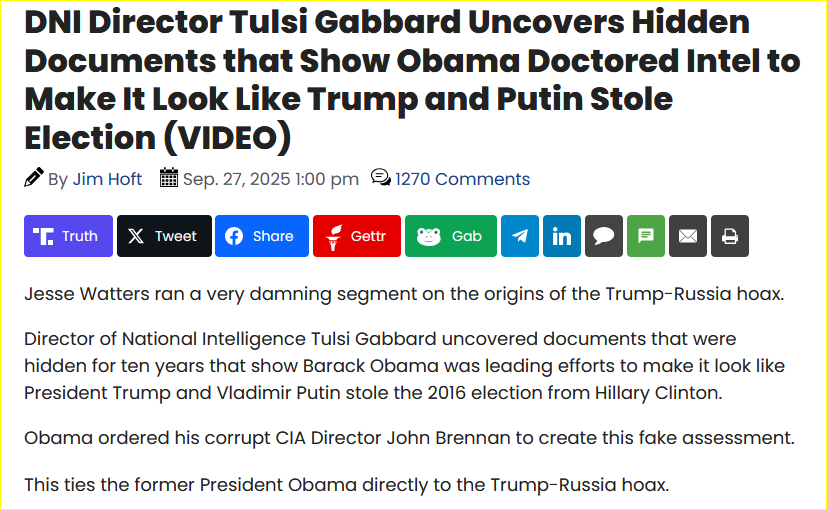The width and height of the screenshot is (827, 510).
Task: Tweet this article on X
Action: (164, 236)
